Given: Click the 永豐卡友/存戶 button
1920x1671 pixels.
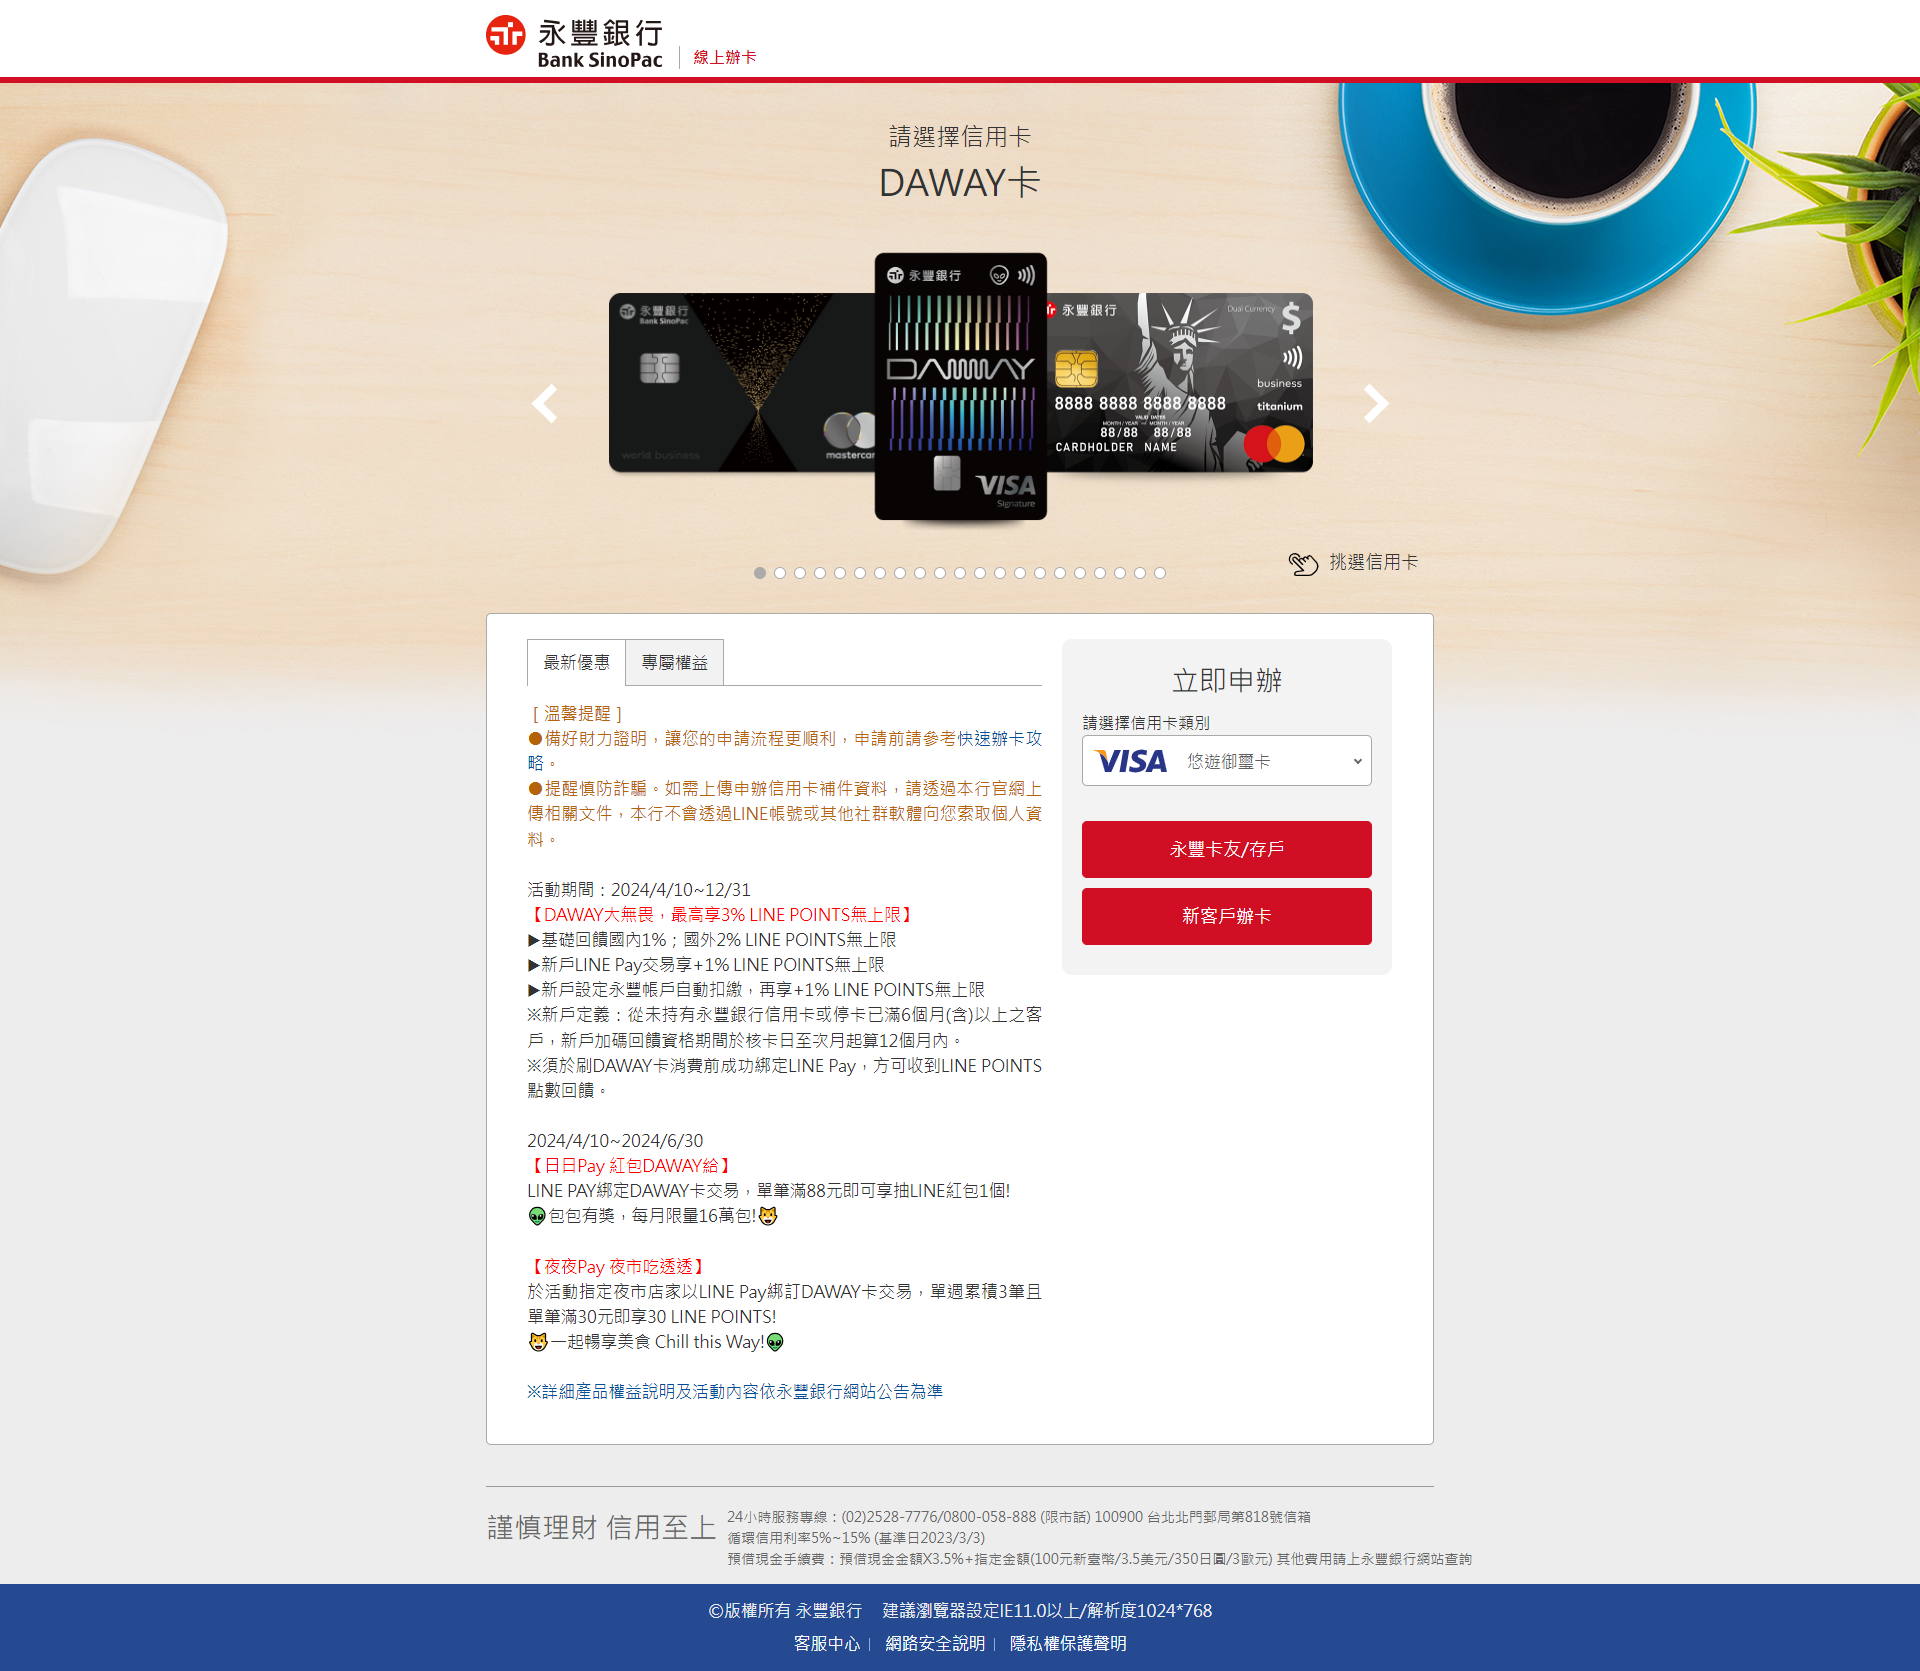Looking at the screenshot, I should 1227,849.
